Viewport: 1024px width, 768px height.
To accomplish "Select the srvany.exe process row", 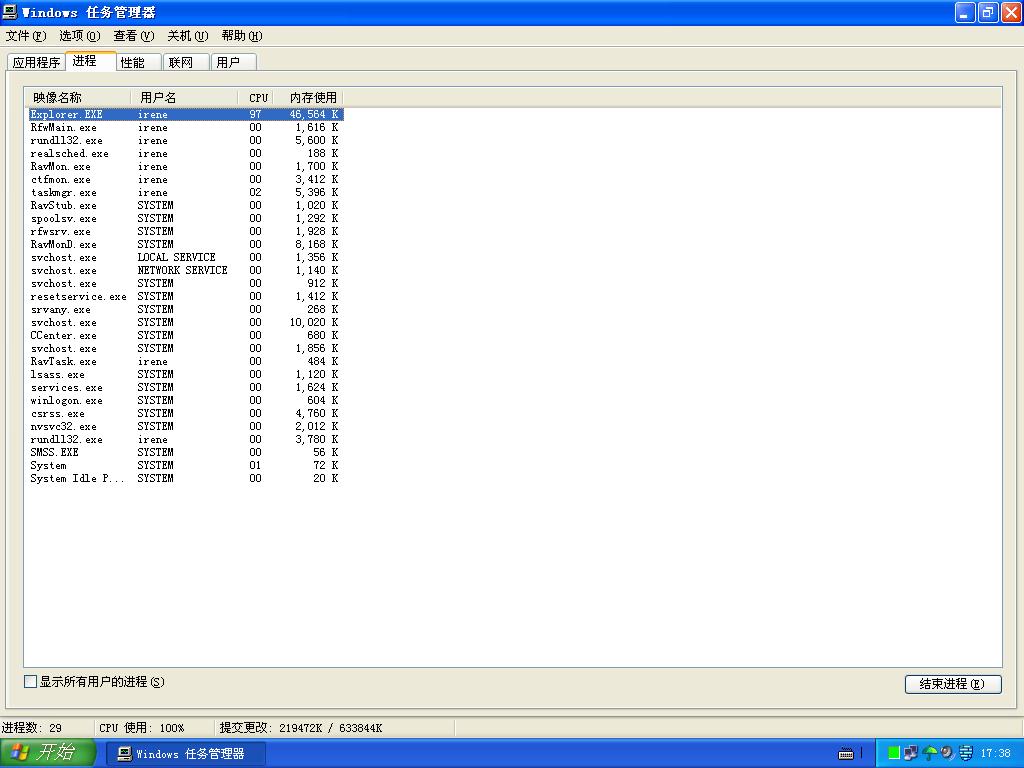I will (185, 310).
